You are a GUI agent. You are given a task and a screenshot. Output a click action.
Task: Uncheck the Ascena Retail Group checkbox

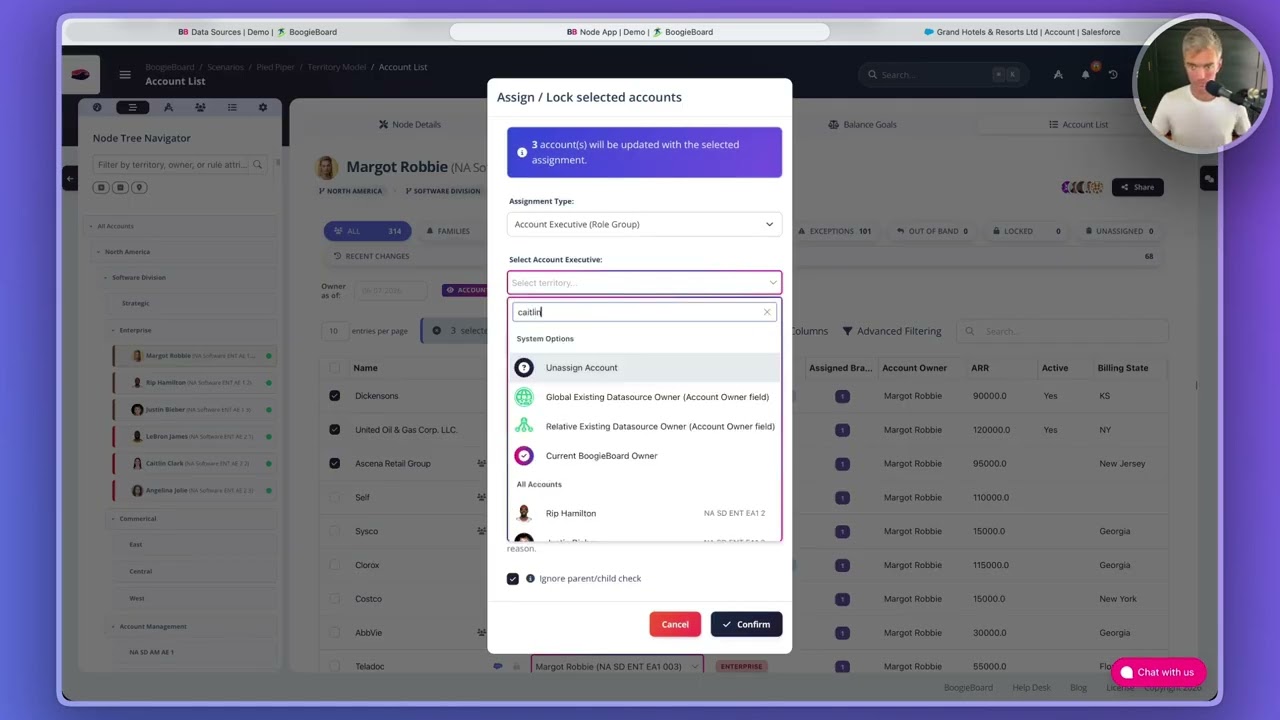click(x=334, y=464)
